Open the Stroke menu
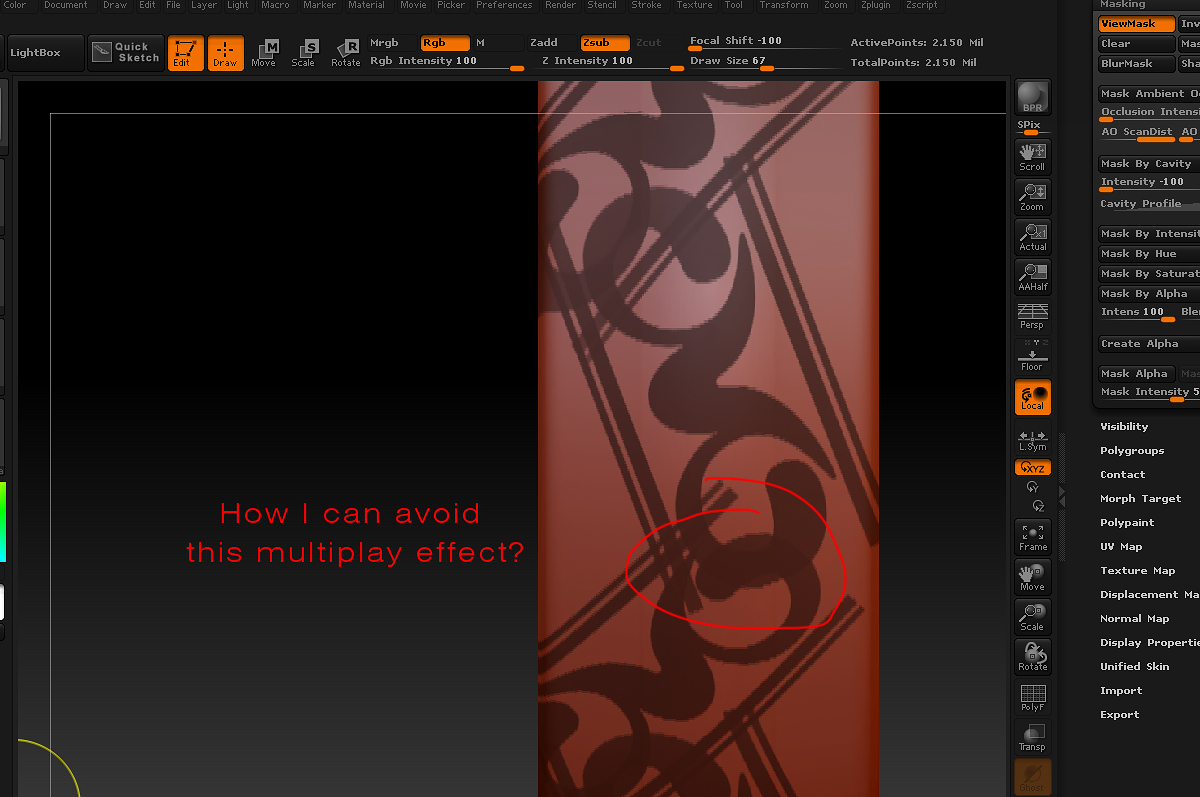This screenshot has height=797, width=1200. tap(646, 5)
